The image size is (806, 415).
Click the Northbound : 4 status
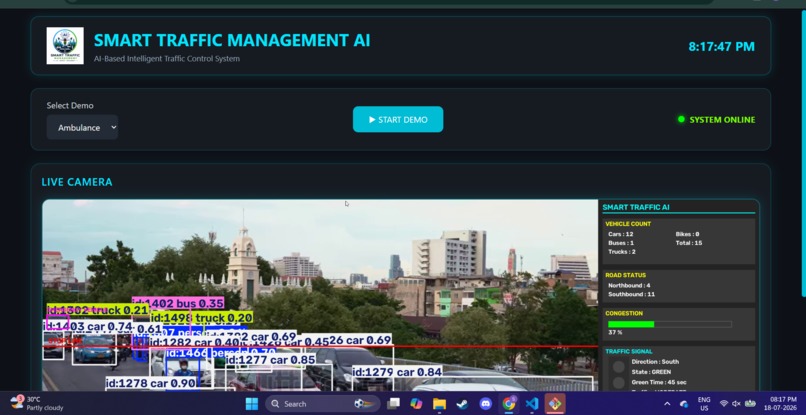629,285
